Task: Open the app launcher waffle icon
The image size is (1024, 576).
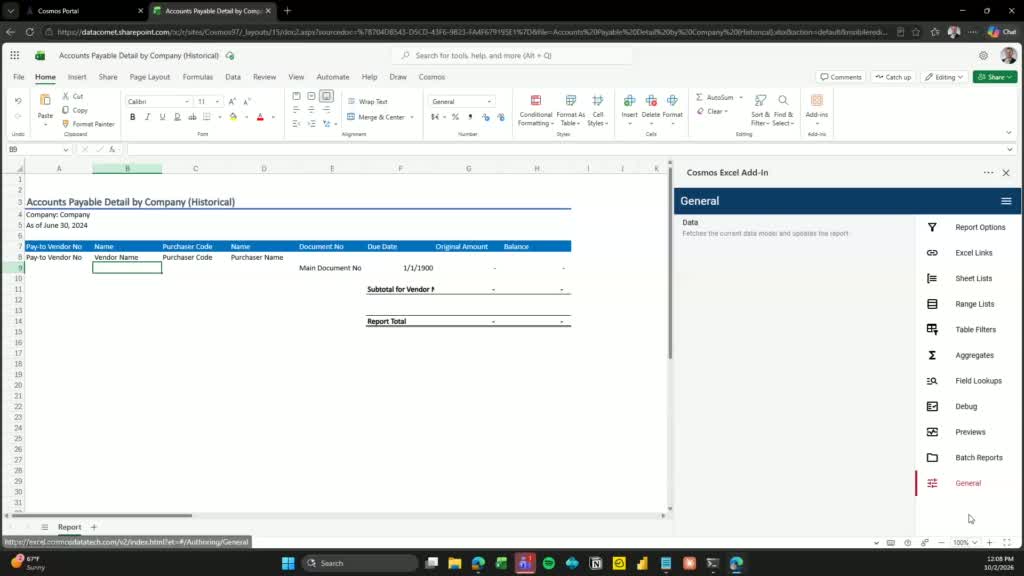Action: pos(14,56)
